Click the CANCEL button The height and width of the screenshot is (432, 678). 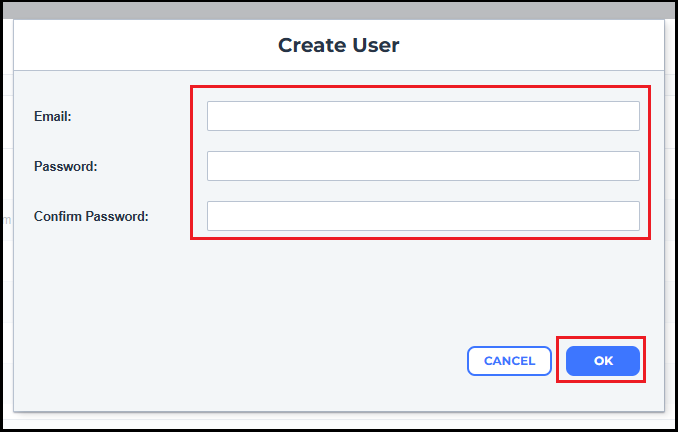509,361
